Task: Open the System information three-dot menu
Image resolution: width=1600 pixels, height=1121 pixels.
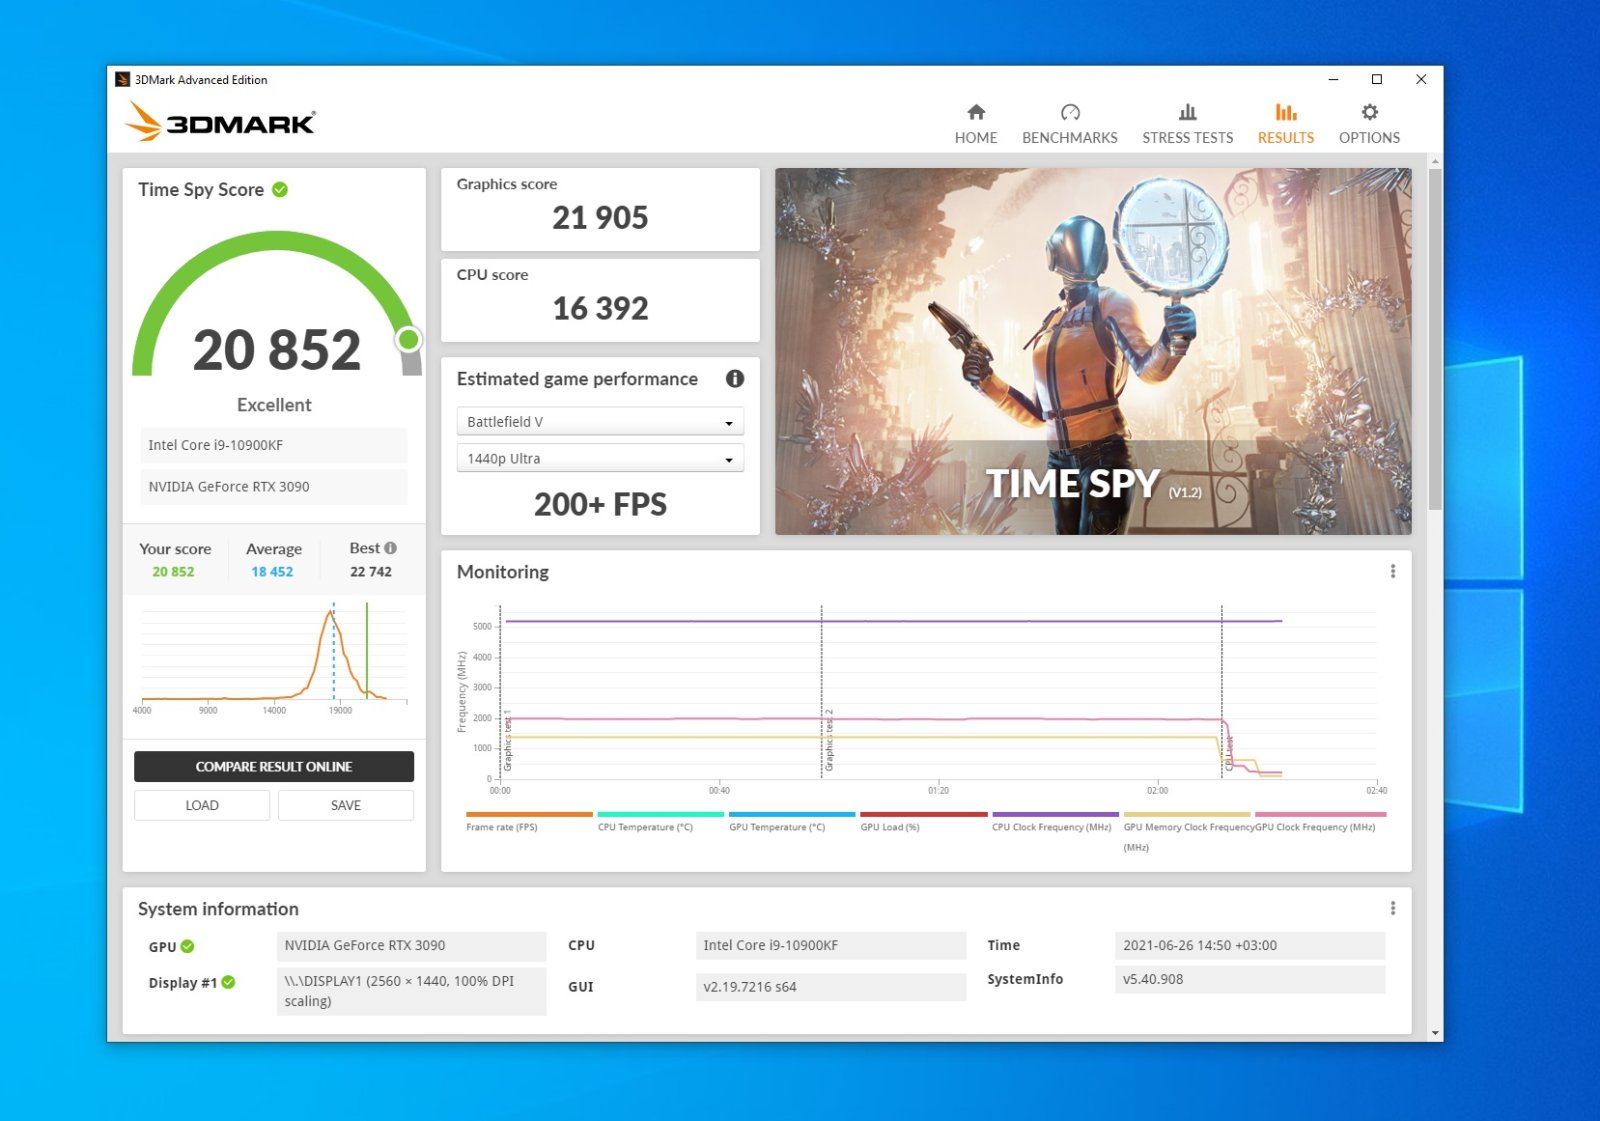Action: point(1392,908)
